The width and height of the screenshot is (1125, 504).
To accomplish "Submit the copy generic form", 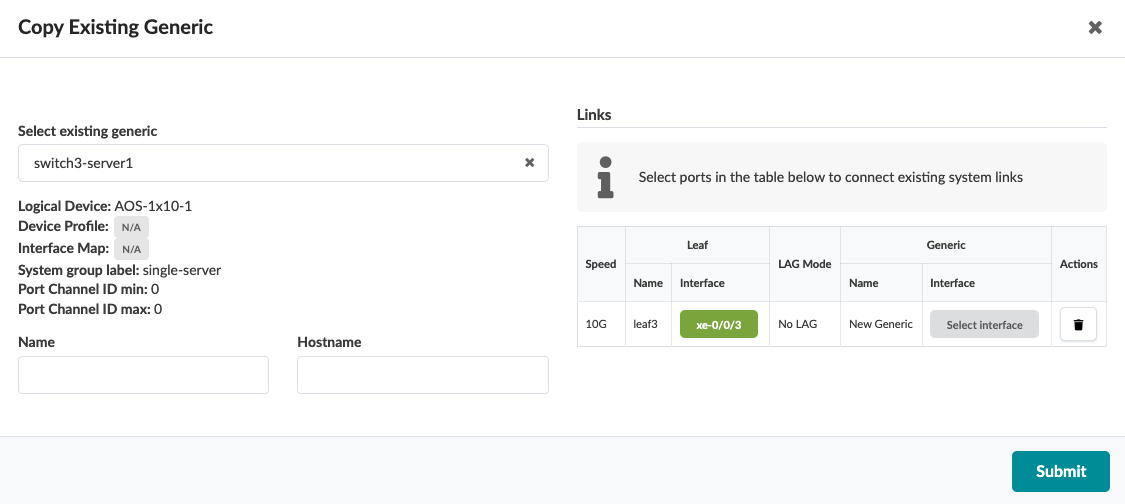I will [1061, 472].
